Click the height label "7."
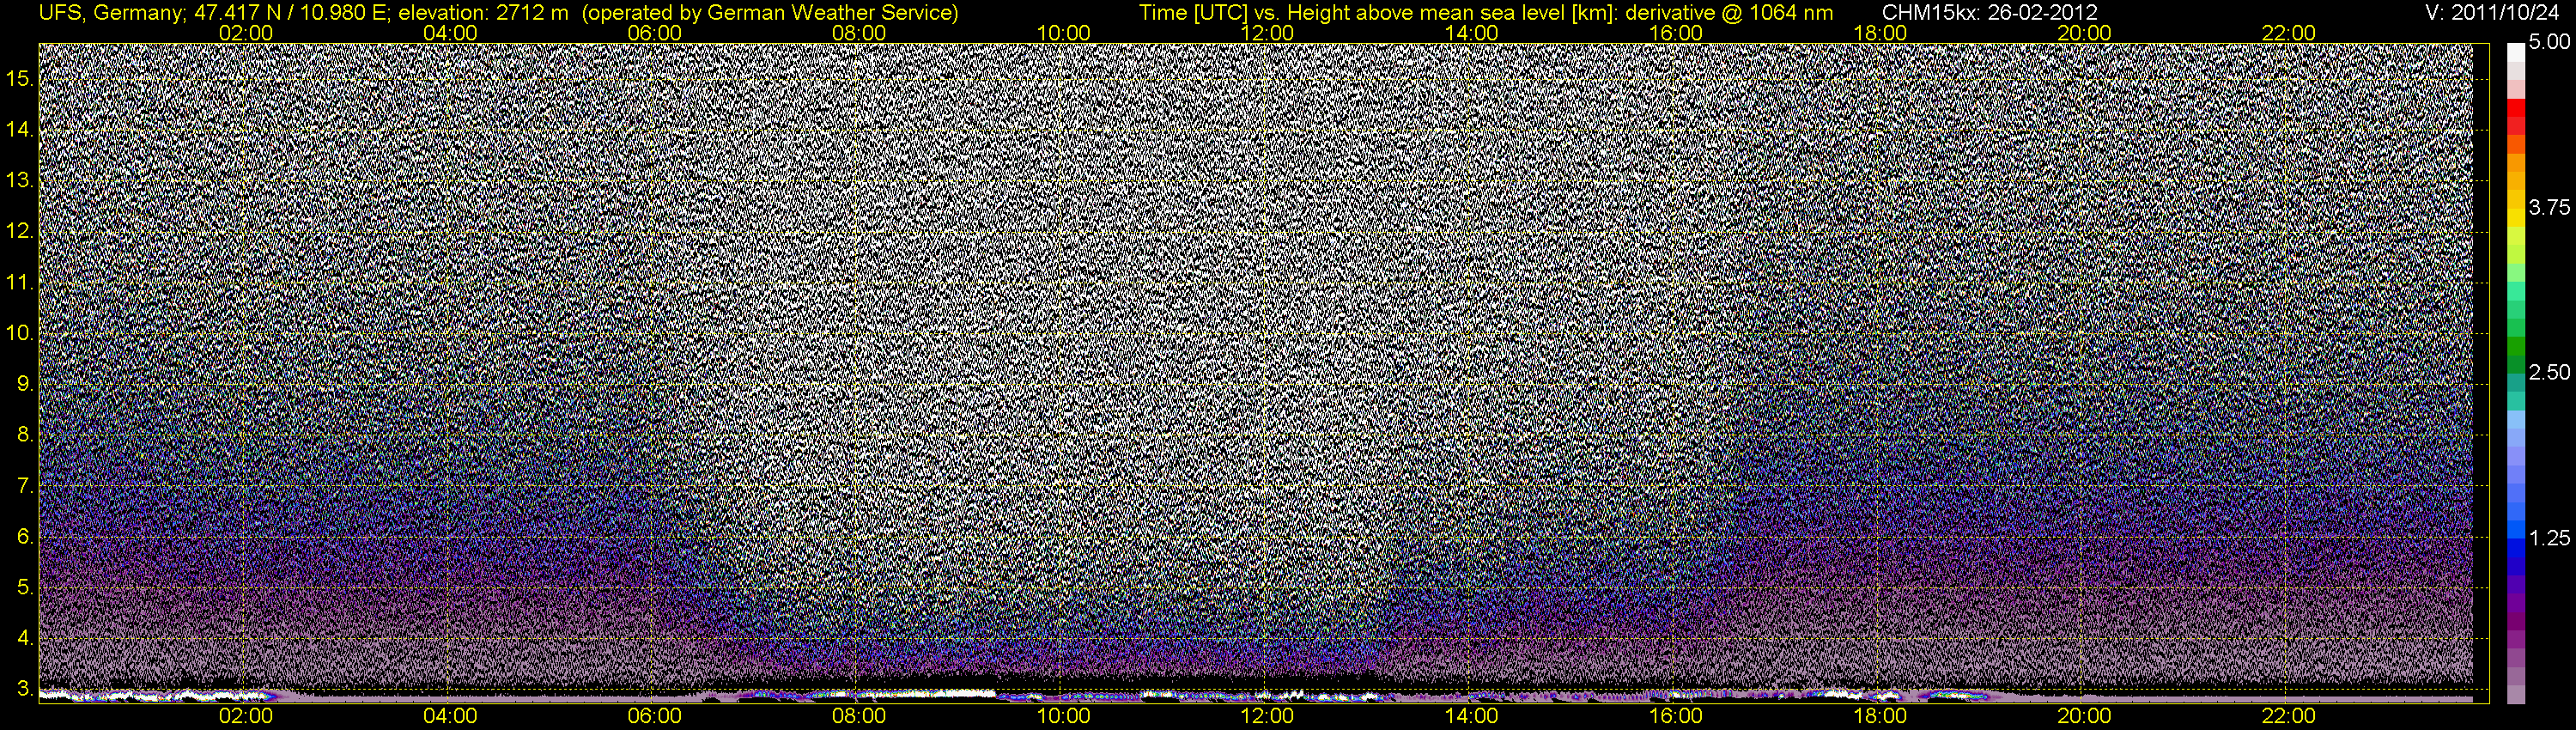Image resolution: width=2576 pixels, height=730 pixels. point(25,486)
